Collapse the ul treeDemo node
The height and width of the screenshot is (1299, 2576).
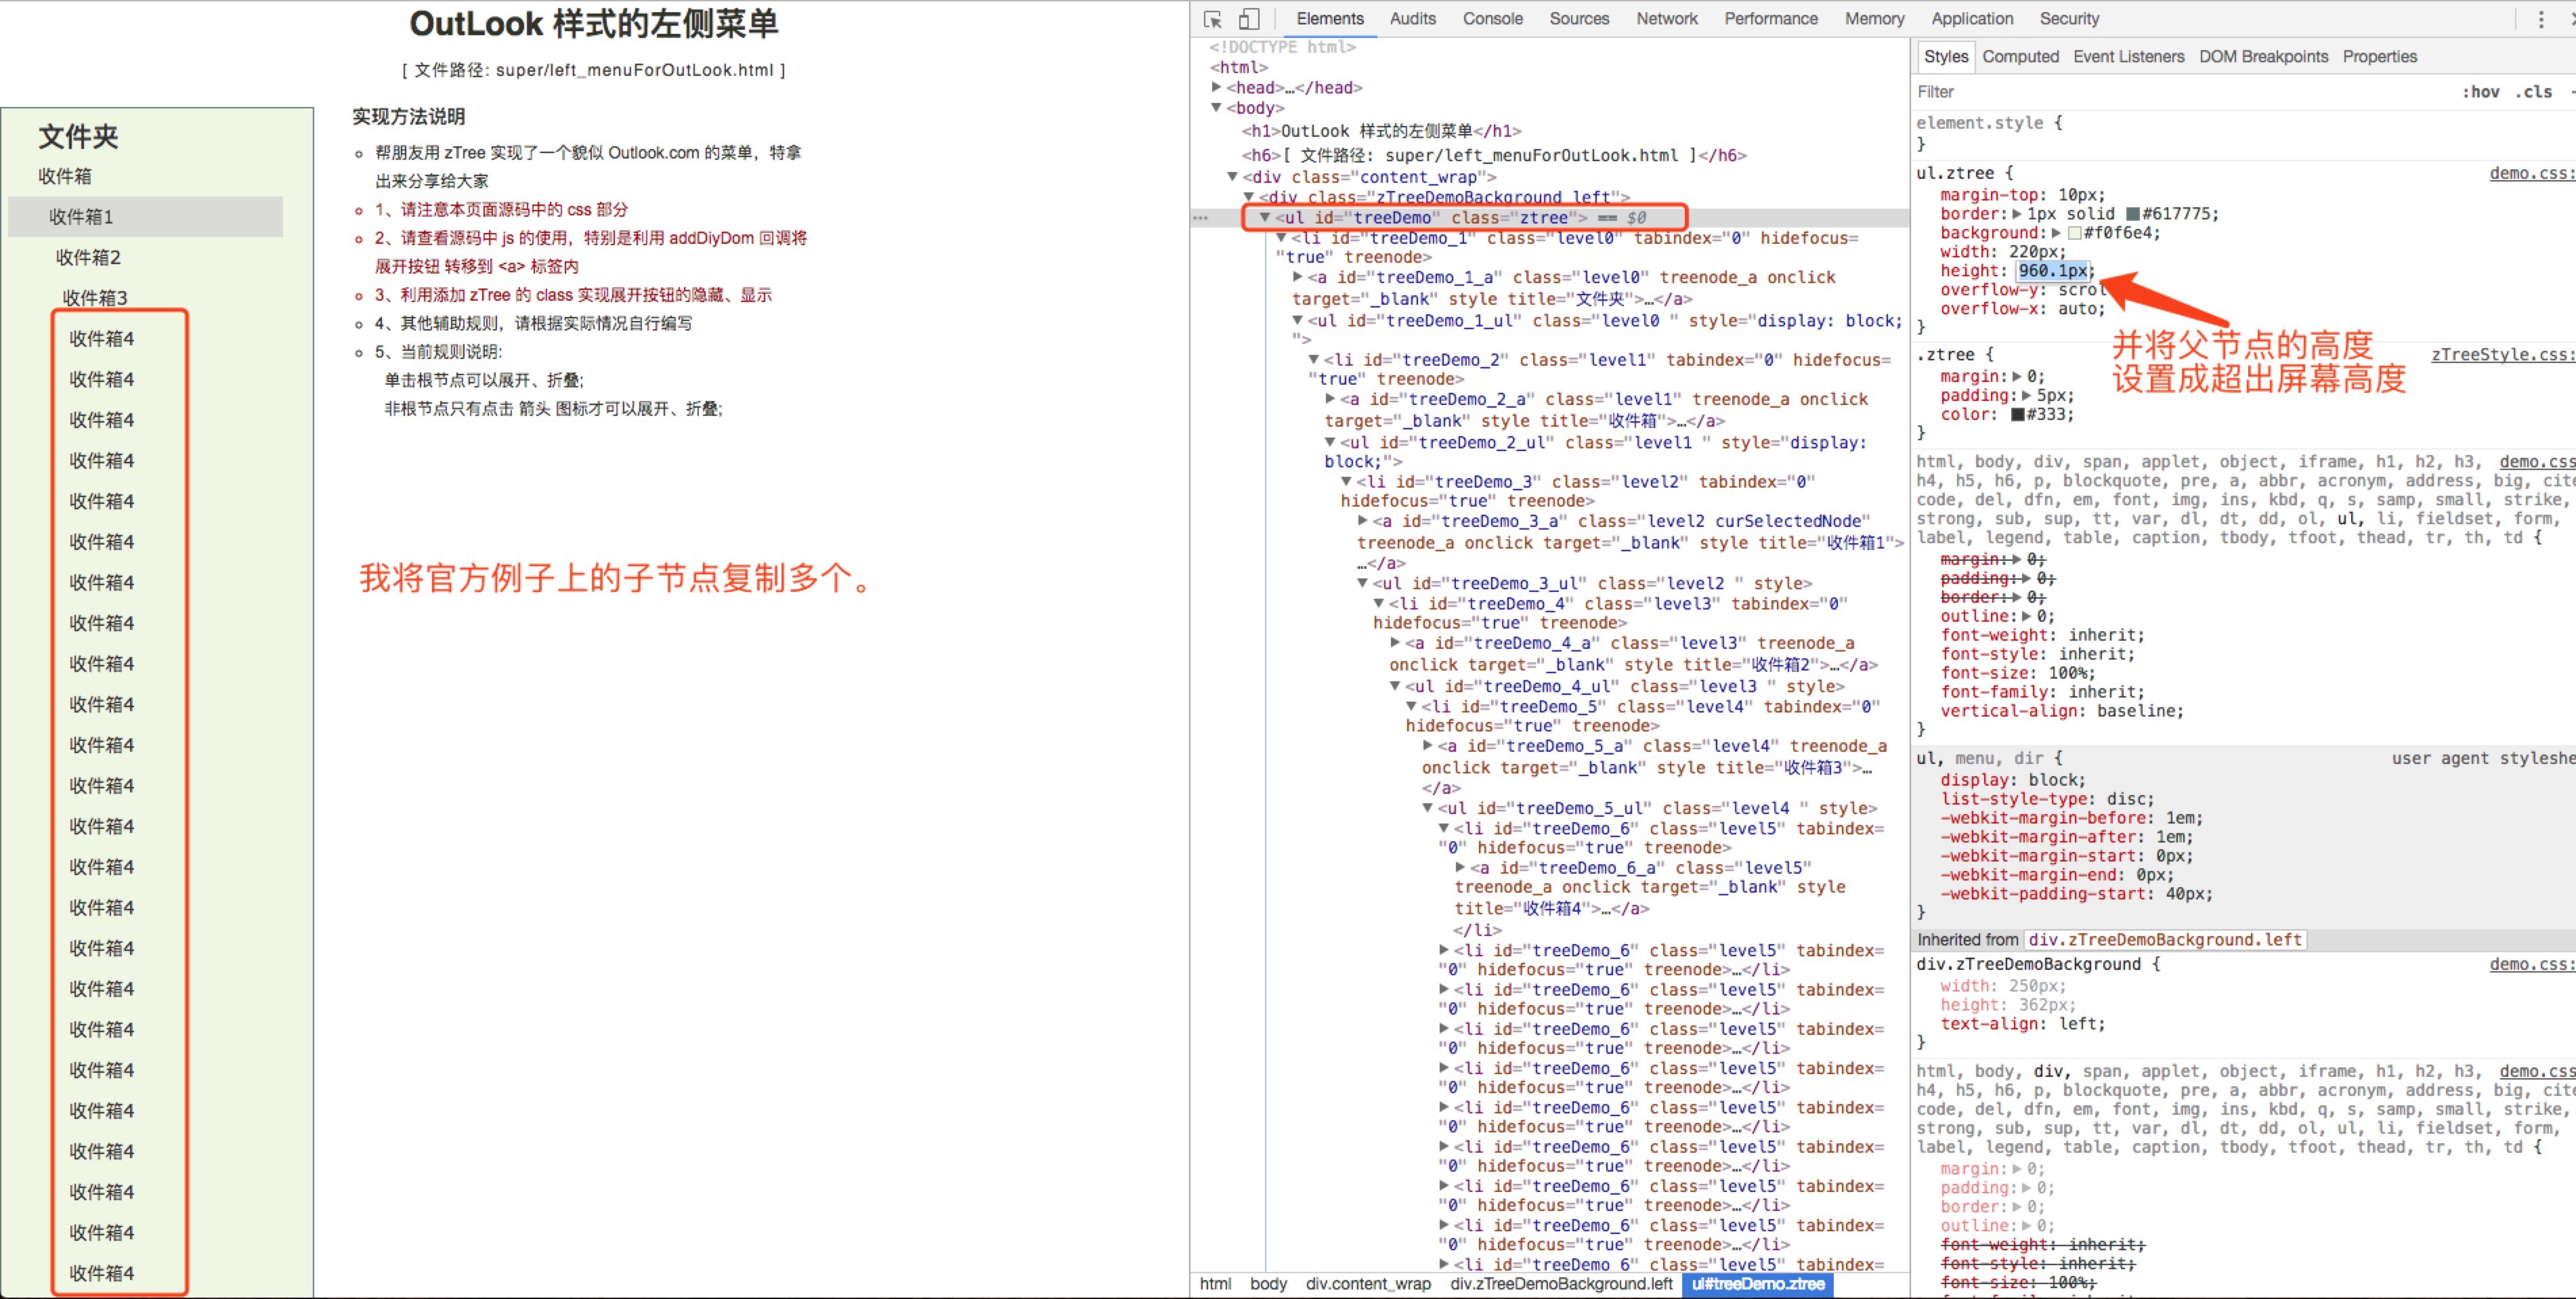[1265, 217]
